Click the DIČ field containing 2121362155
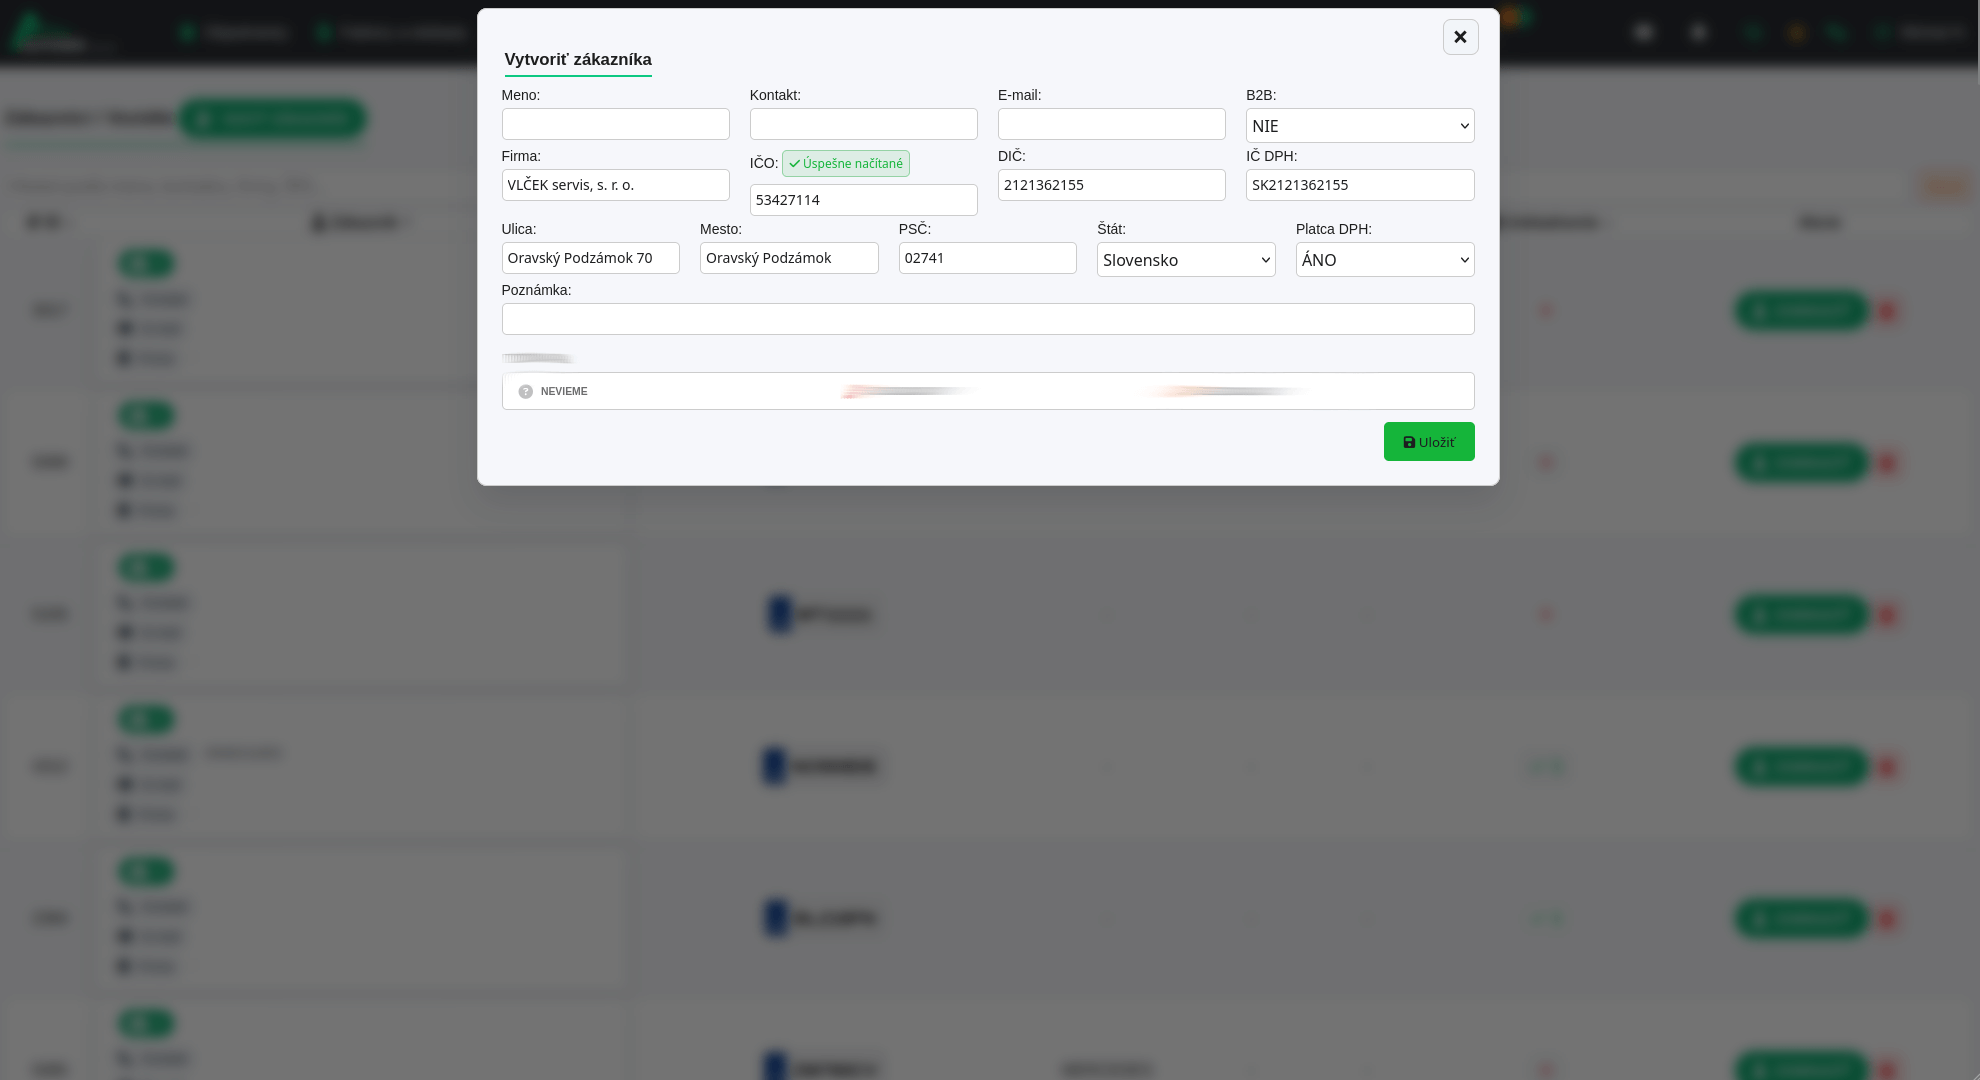1980x1080 pixels. point(1111,185)
